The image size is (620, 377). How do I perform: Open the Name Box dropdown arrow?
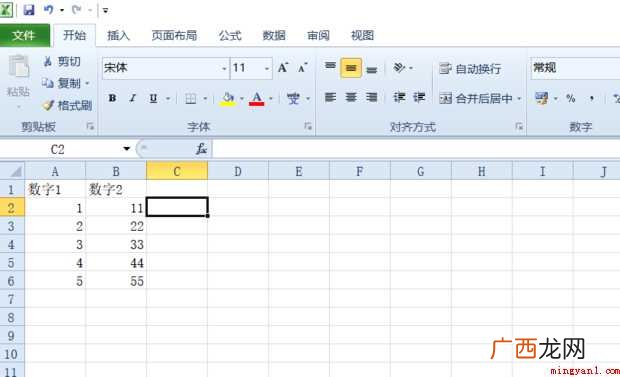click(127, 149)
